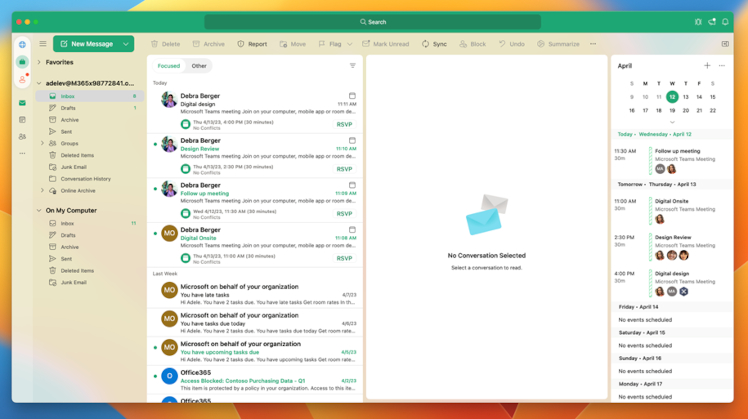Open the account Sent folder
The height and width of the screenshot is (419, 748).
[89, 132]
